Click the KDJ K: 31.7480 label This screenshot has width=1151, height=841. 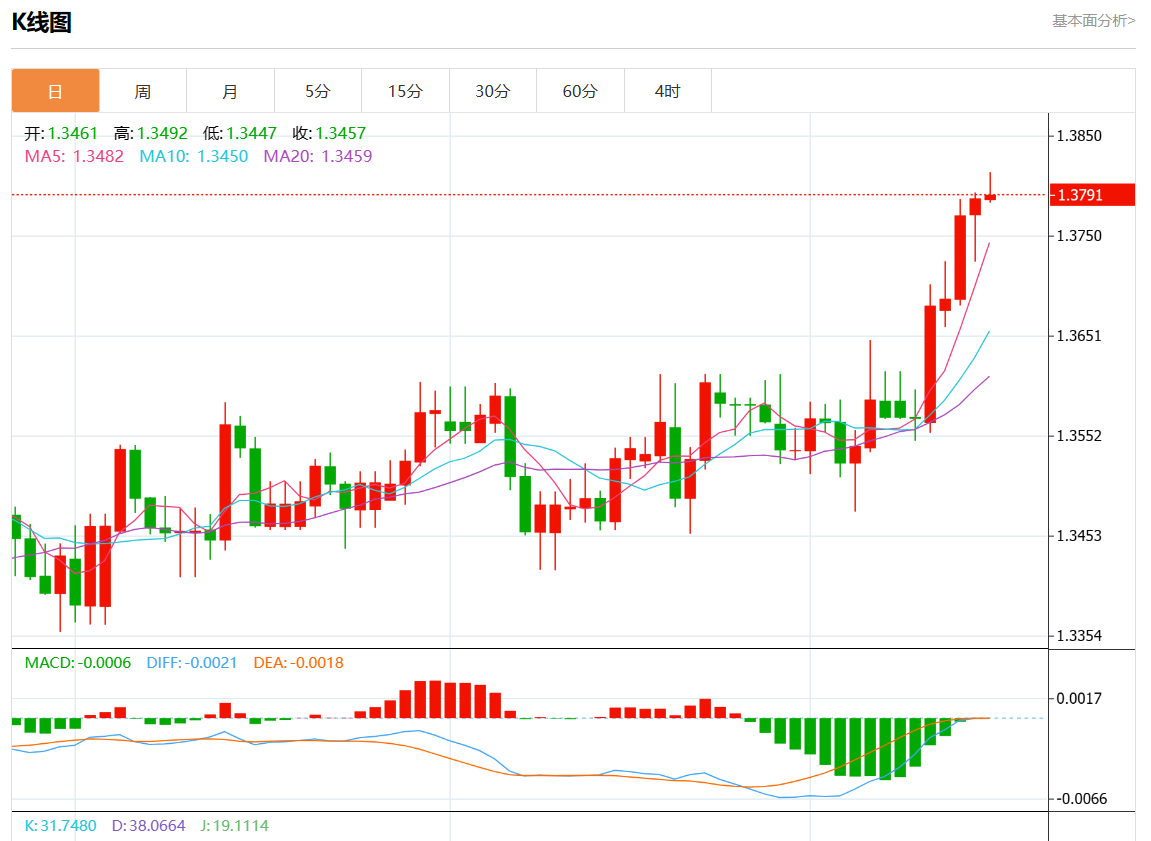click(60, 826)
